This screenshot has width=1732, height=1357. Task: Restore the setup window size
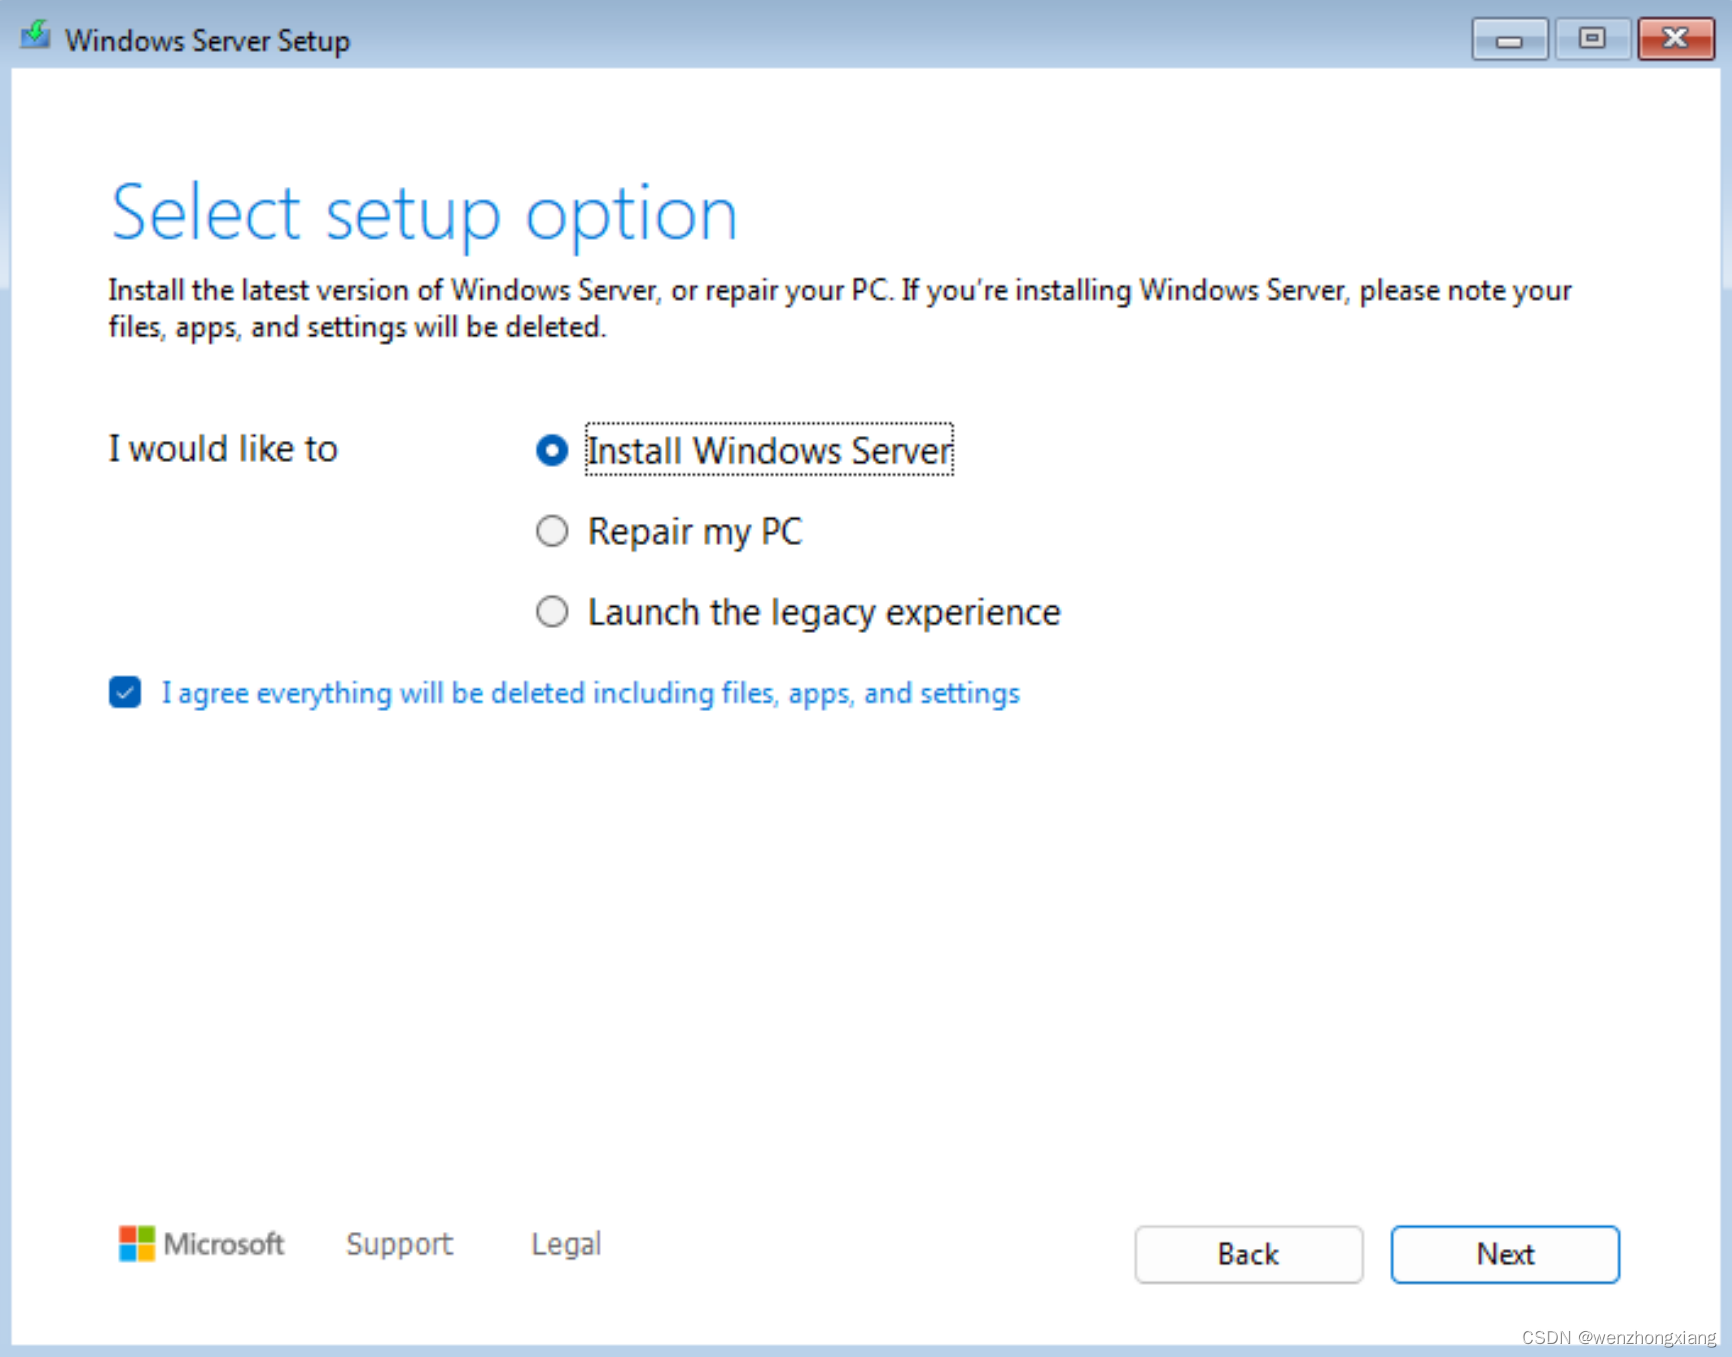(x=1592, y=39)
